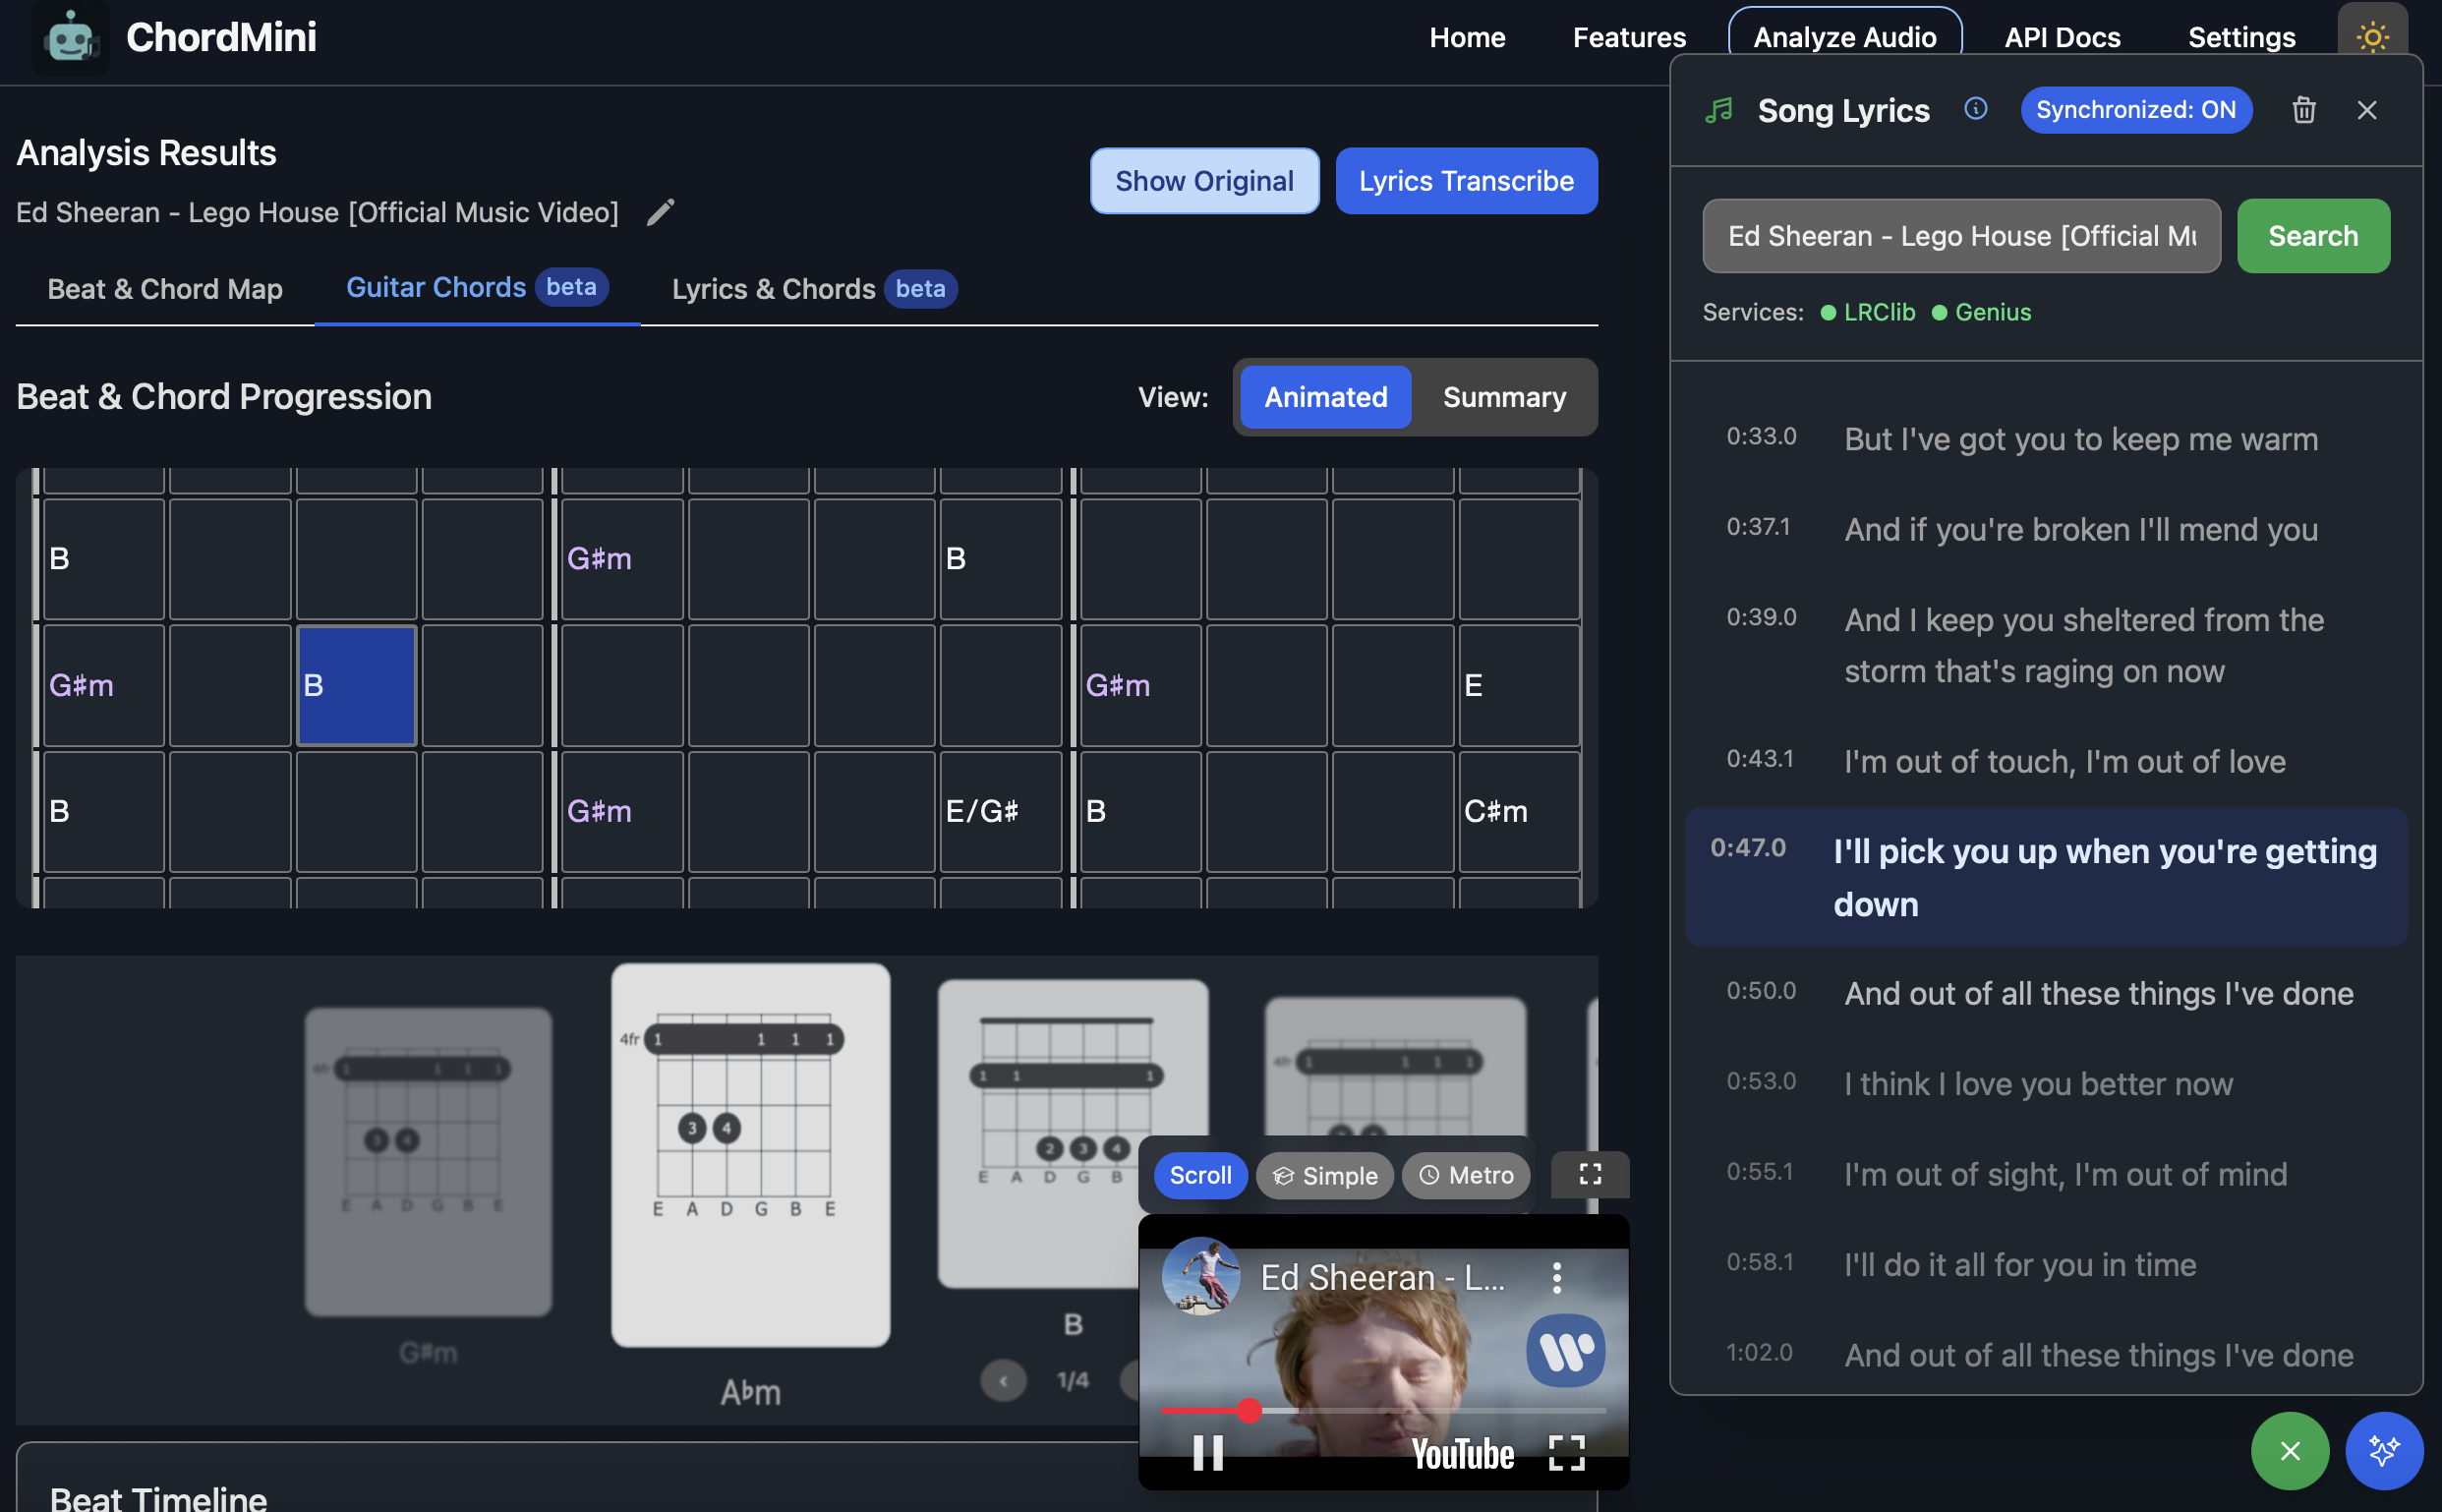Delete lyrics with the trash icon
The width and height of the screenshot is (2442, 1512).
tap(2304, 110)
